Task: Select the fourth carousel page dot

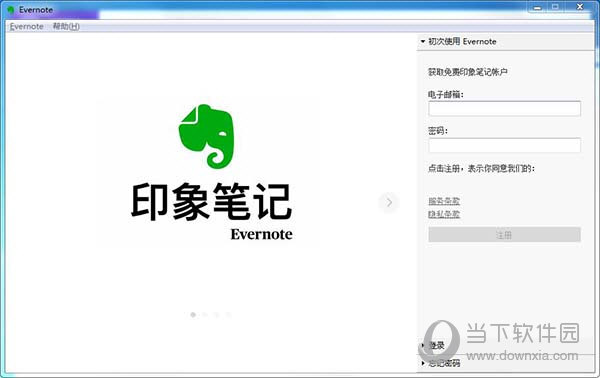Action: pyautogui.click(x=228, y=314)
